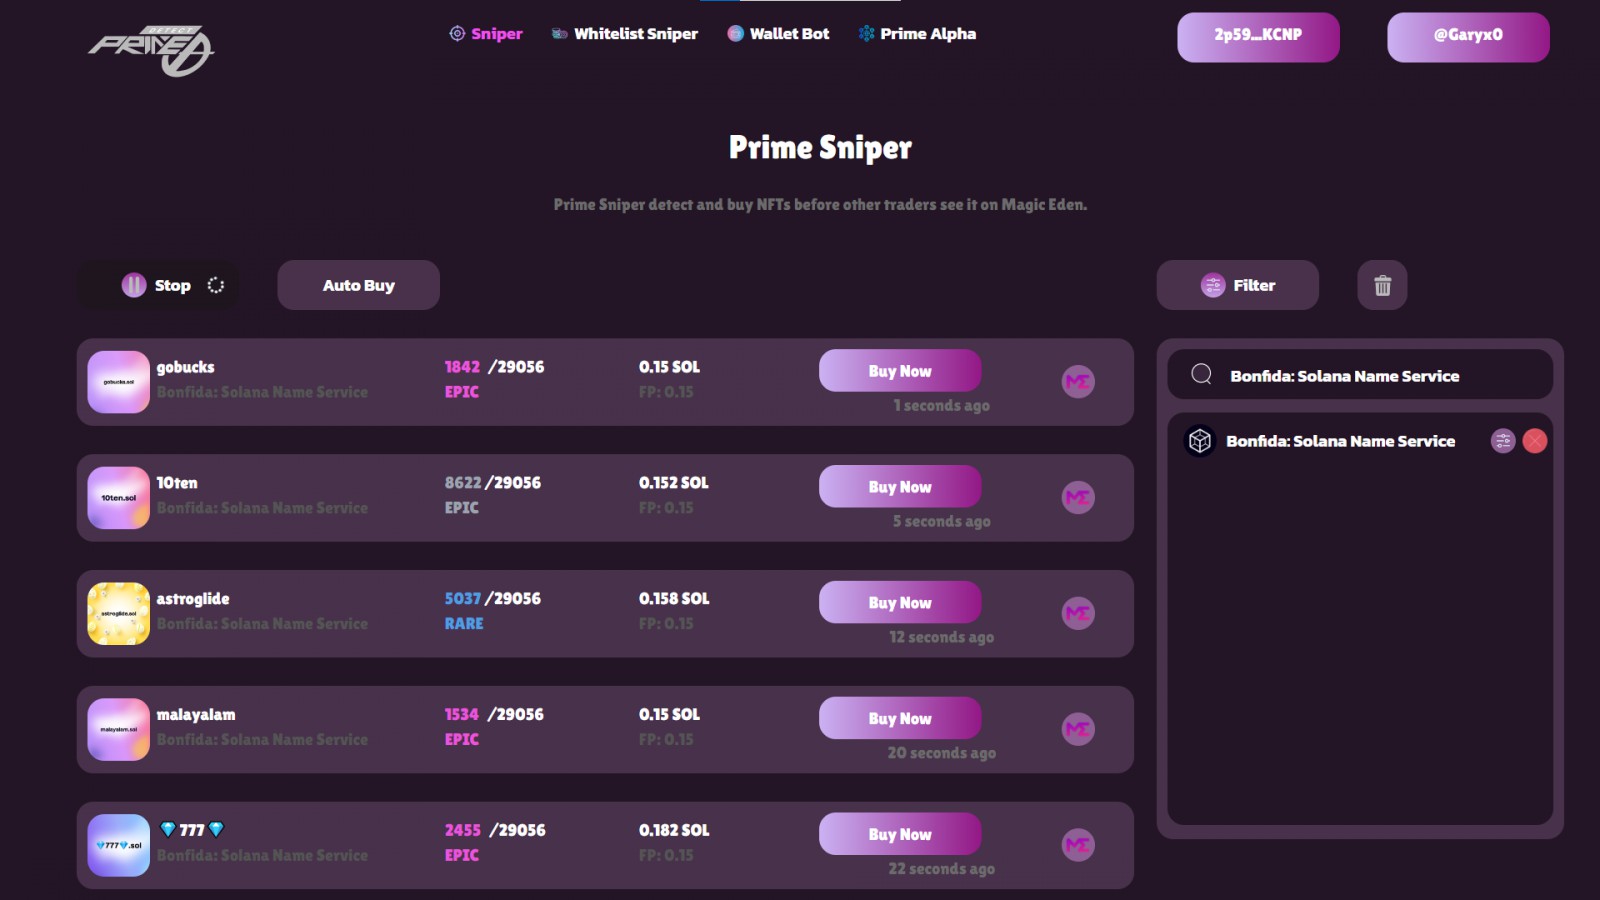Click the search magnifier icon
This screenshot has width=1600, height=900.
coord(1202,375)
